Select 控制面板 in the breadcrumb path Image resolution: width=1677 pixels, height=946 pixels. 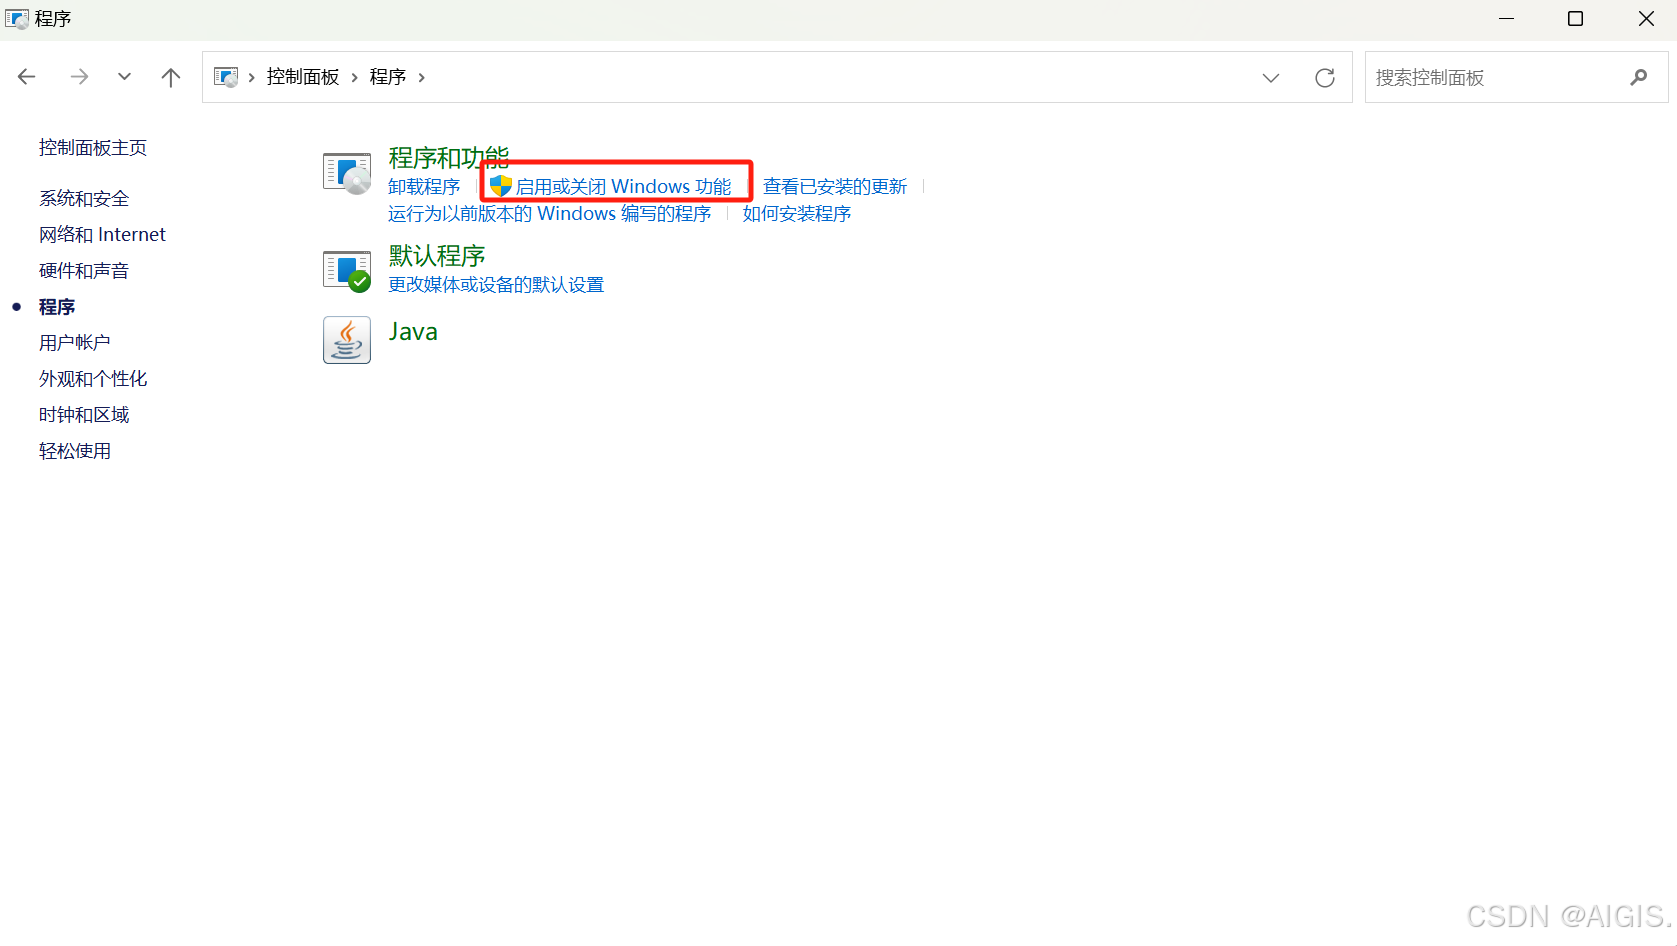[x=303, y=77]
